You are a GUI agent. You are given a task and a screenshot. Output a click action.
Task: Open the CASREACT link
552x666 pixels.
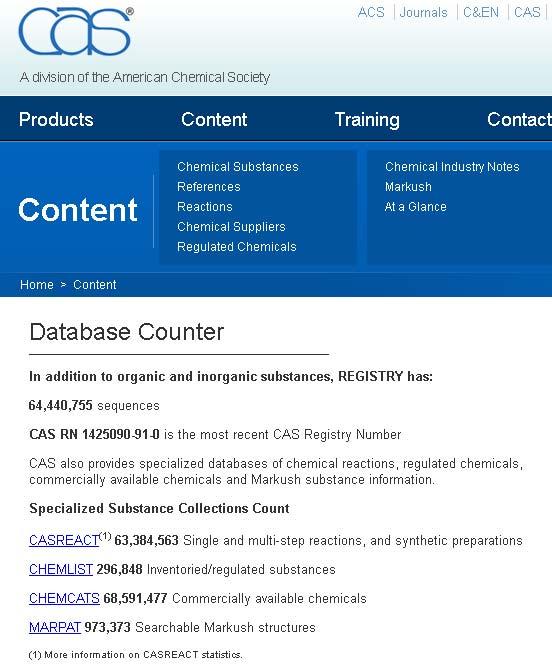(x=64, y=540)
